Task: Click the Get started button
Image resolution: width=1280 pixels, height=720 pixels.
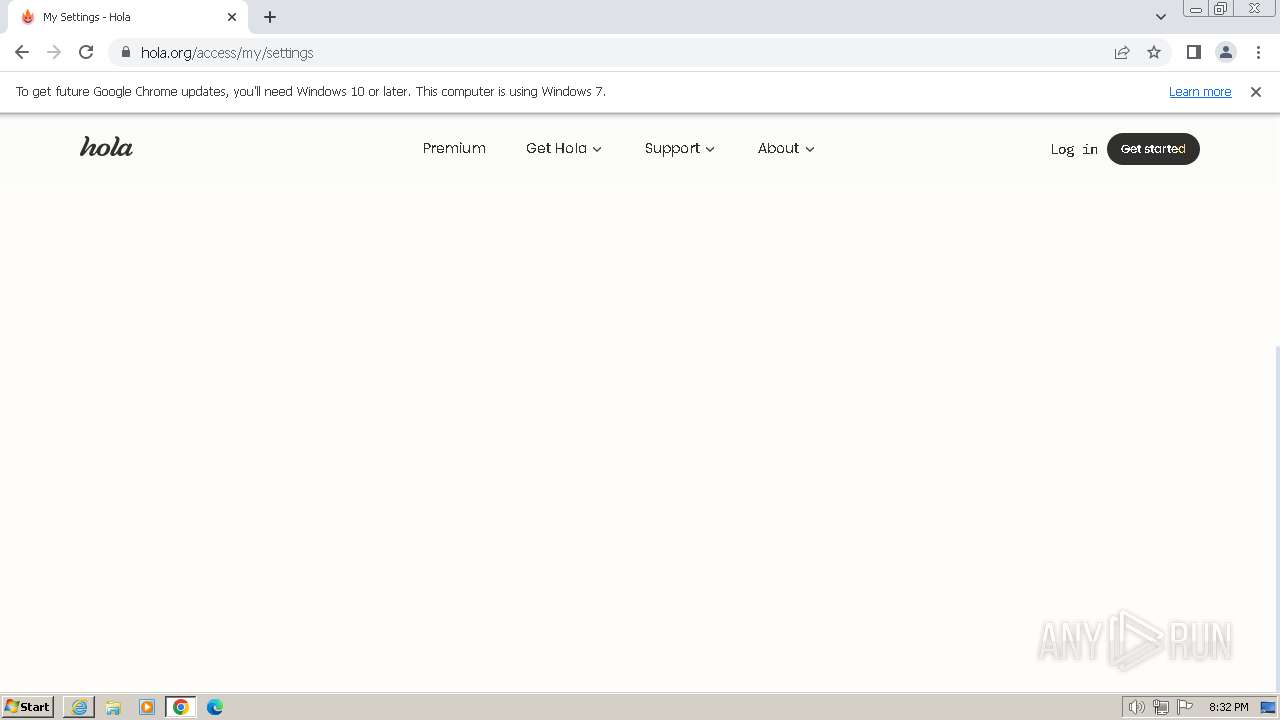Action: [1153, 148]
